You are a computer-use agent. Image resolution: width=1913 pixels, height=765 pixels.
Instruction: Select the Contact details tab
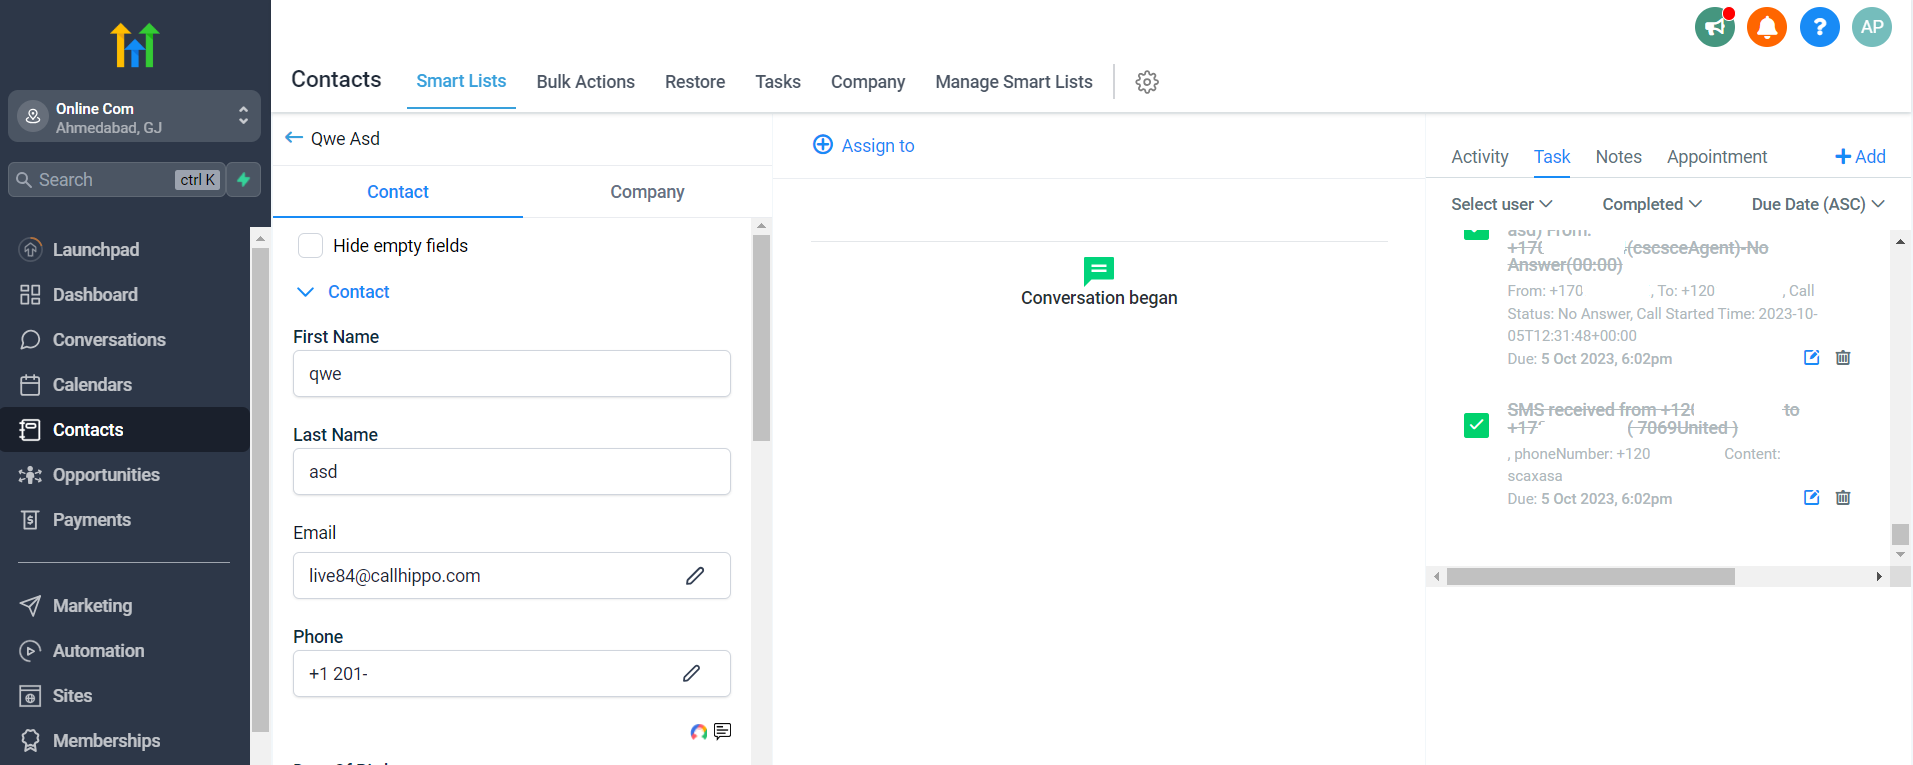[398, 192]
